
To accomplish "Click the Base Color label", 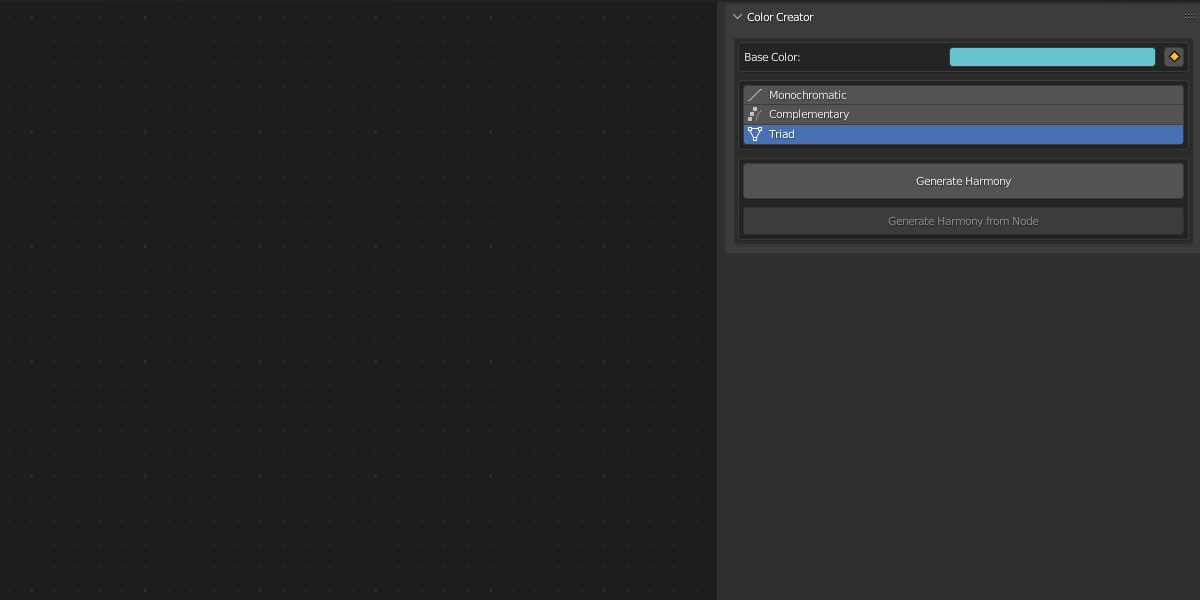I will pyautogui.click(x=772, y=57).
